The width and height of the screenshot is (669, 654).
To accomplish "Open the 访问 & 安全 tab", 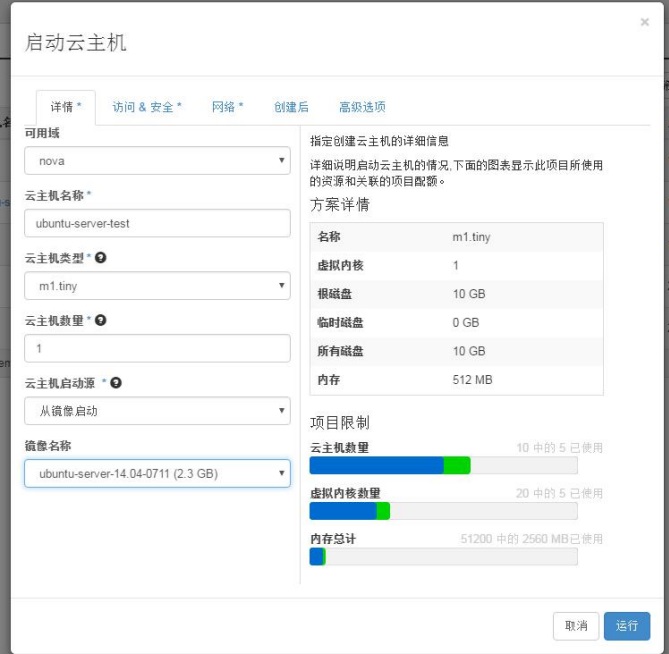I will [x=147, y=107].
